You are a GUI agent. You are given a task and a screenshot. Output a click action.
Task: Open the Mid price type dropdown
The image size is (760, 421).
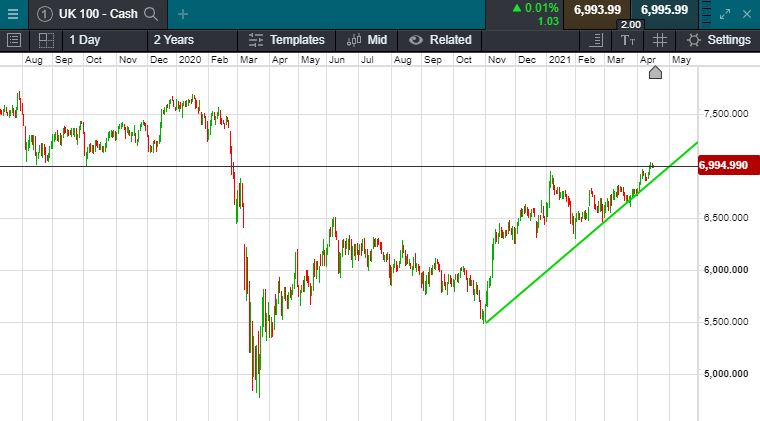coord(365,40)
